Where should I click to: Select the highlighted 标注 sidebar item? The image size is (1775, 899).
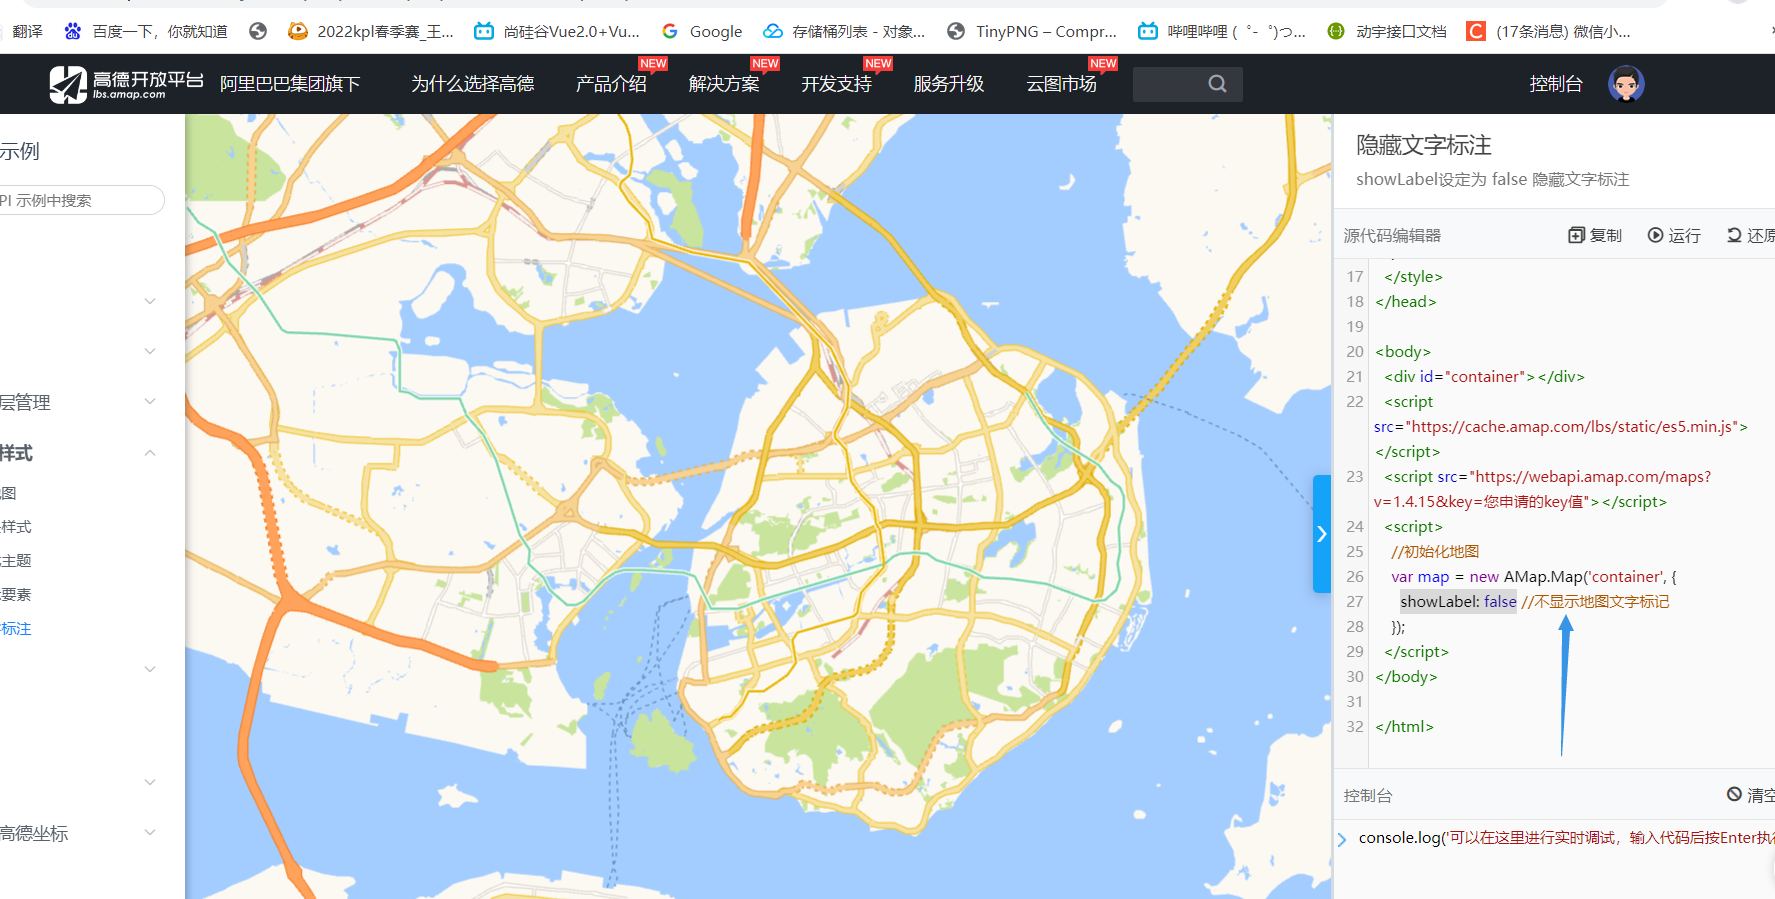(x=16, y=628)
